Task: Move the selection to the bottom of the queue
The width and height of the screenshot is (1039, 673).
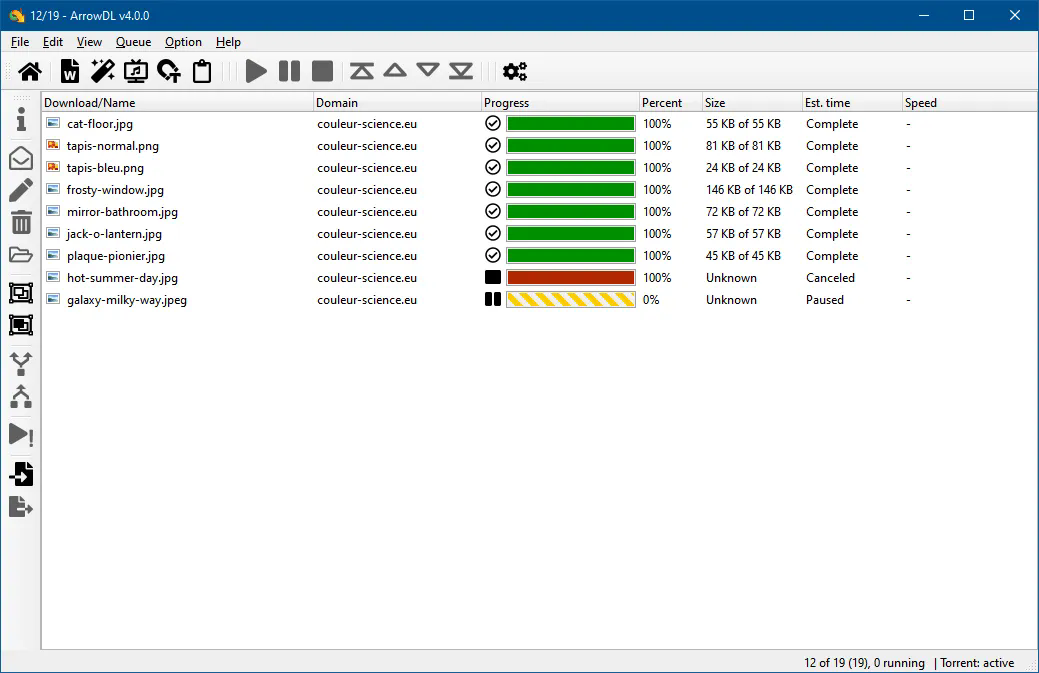Action: [461, 71]
